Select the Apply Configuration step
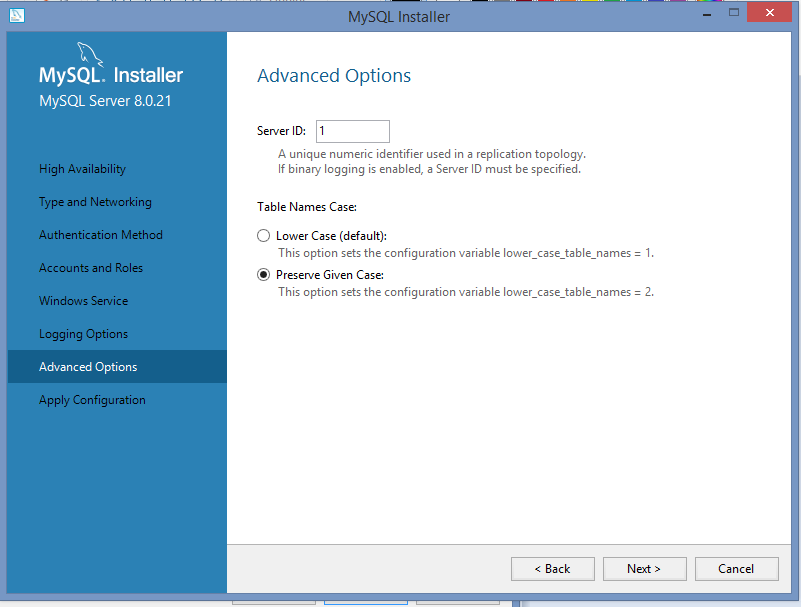The width and height of the screenshot is (801, 607). click(x=91, y=399)
